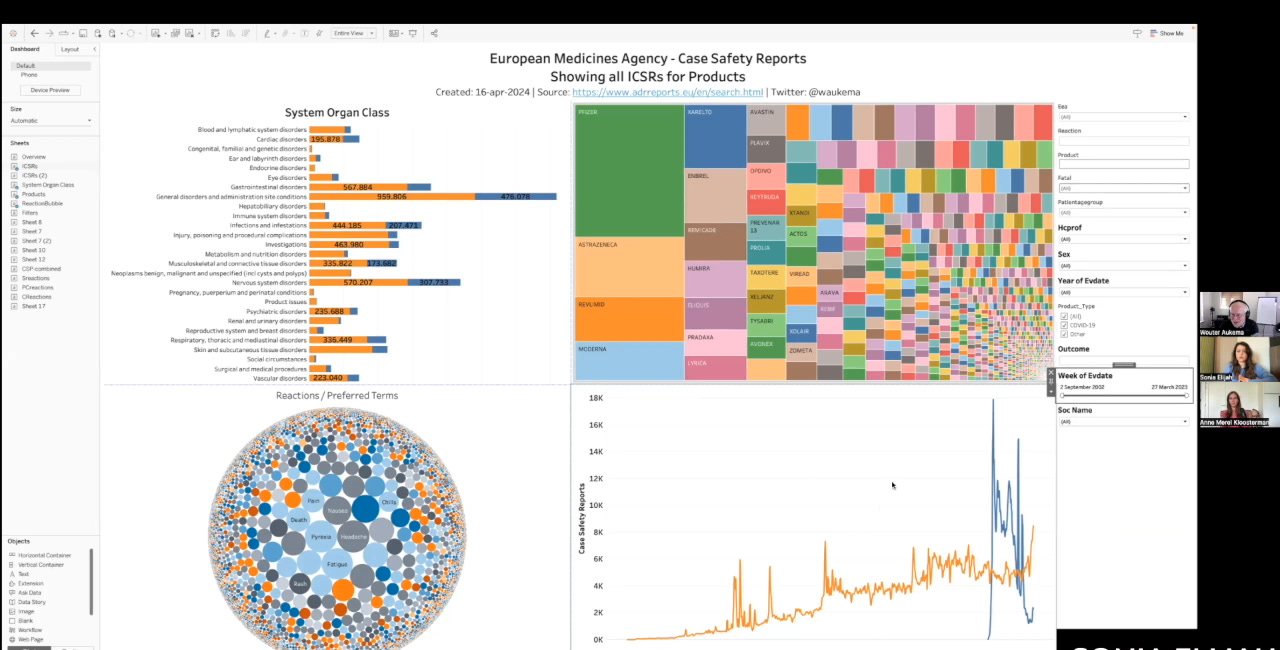Open the Size Automatic dropdown
Image resolution: width=1280 pixels, height=650 pixels.
click(x=50, y=121)
